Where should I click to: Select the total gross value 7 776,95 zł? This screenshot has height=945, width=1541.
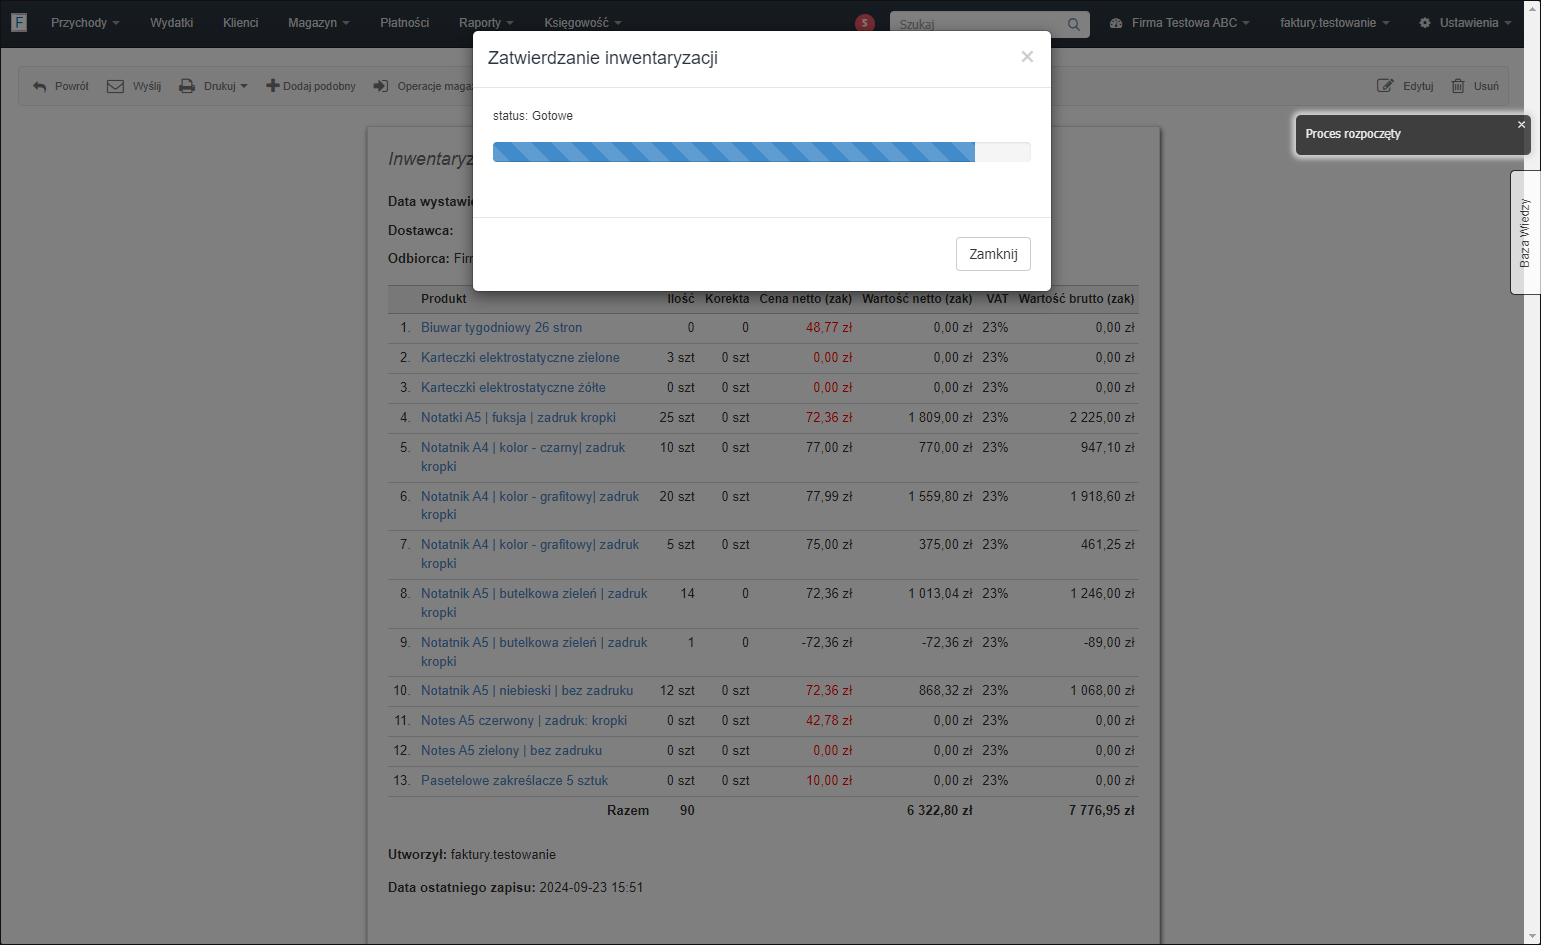1102,811
